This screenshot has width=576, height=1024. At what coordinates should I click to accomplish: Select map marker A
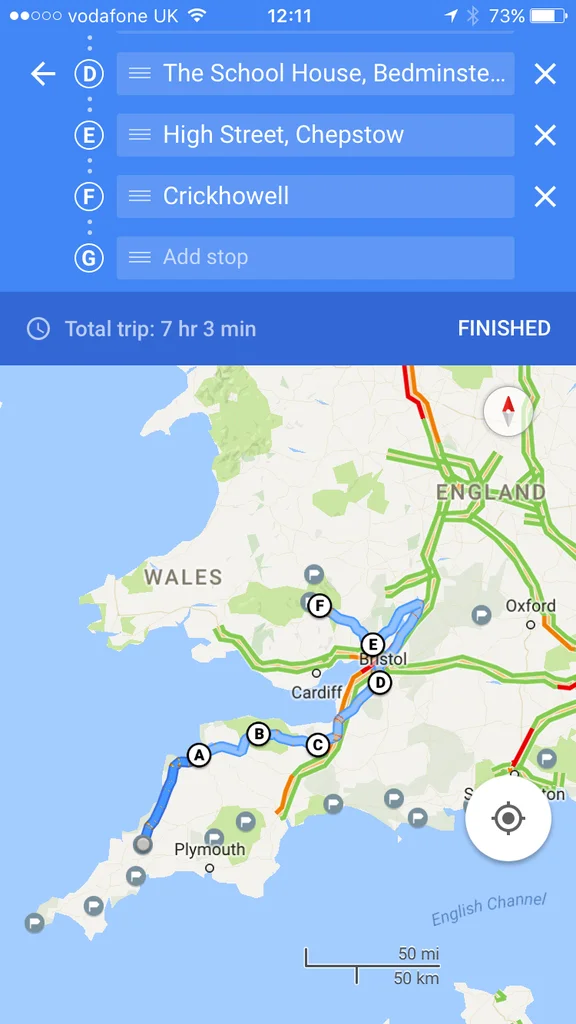(x=199, y=755)
